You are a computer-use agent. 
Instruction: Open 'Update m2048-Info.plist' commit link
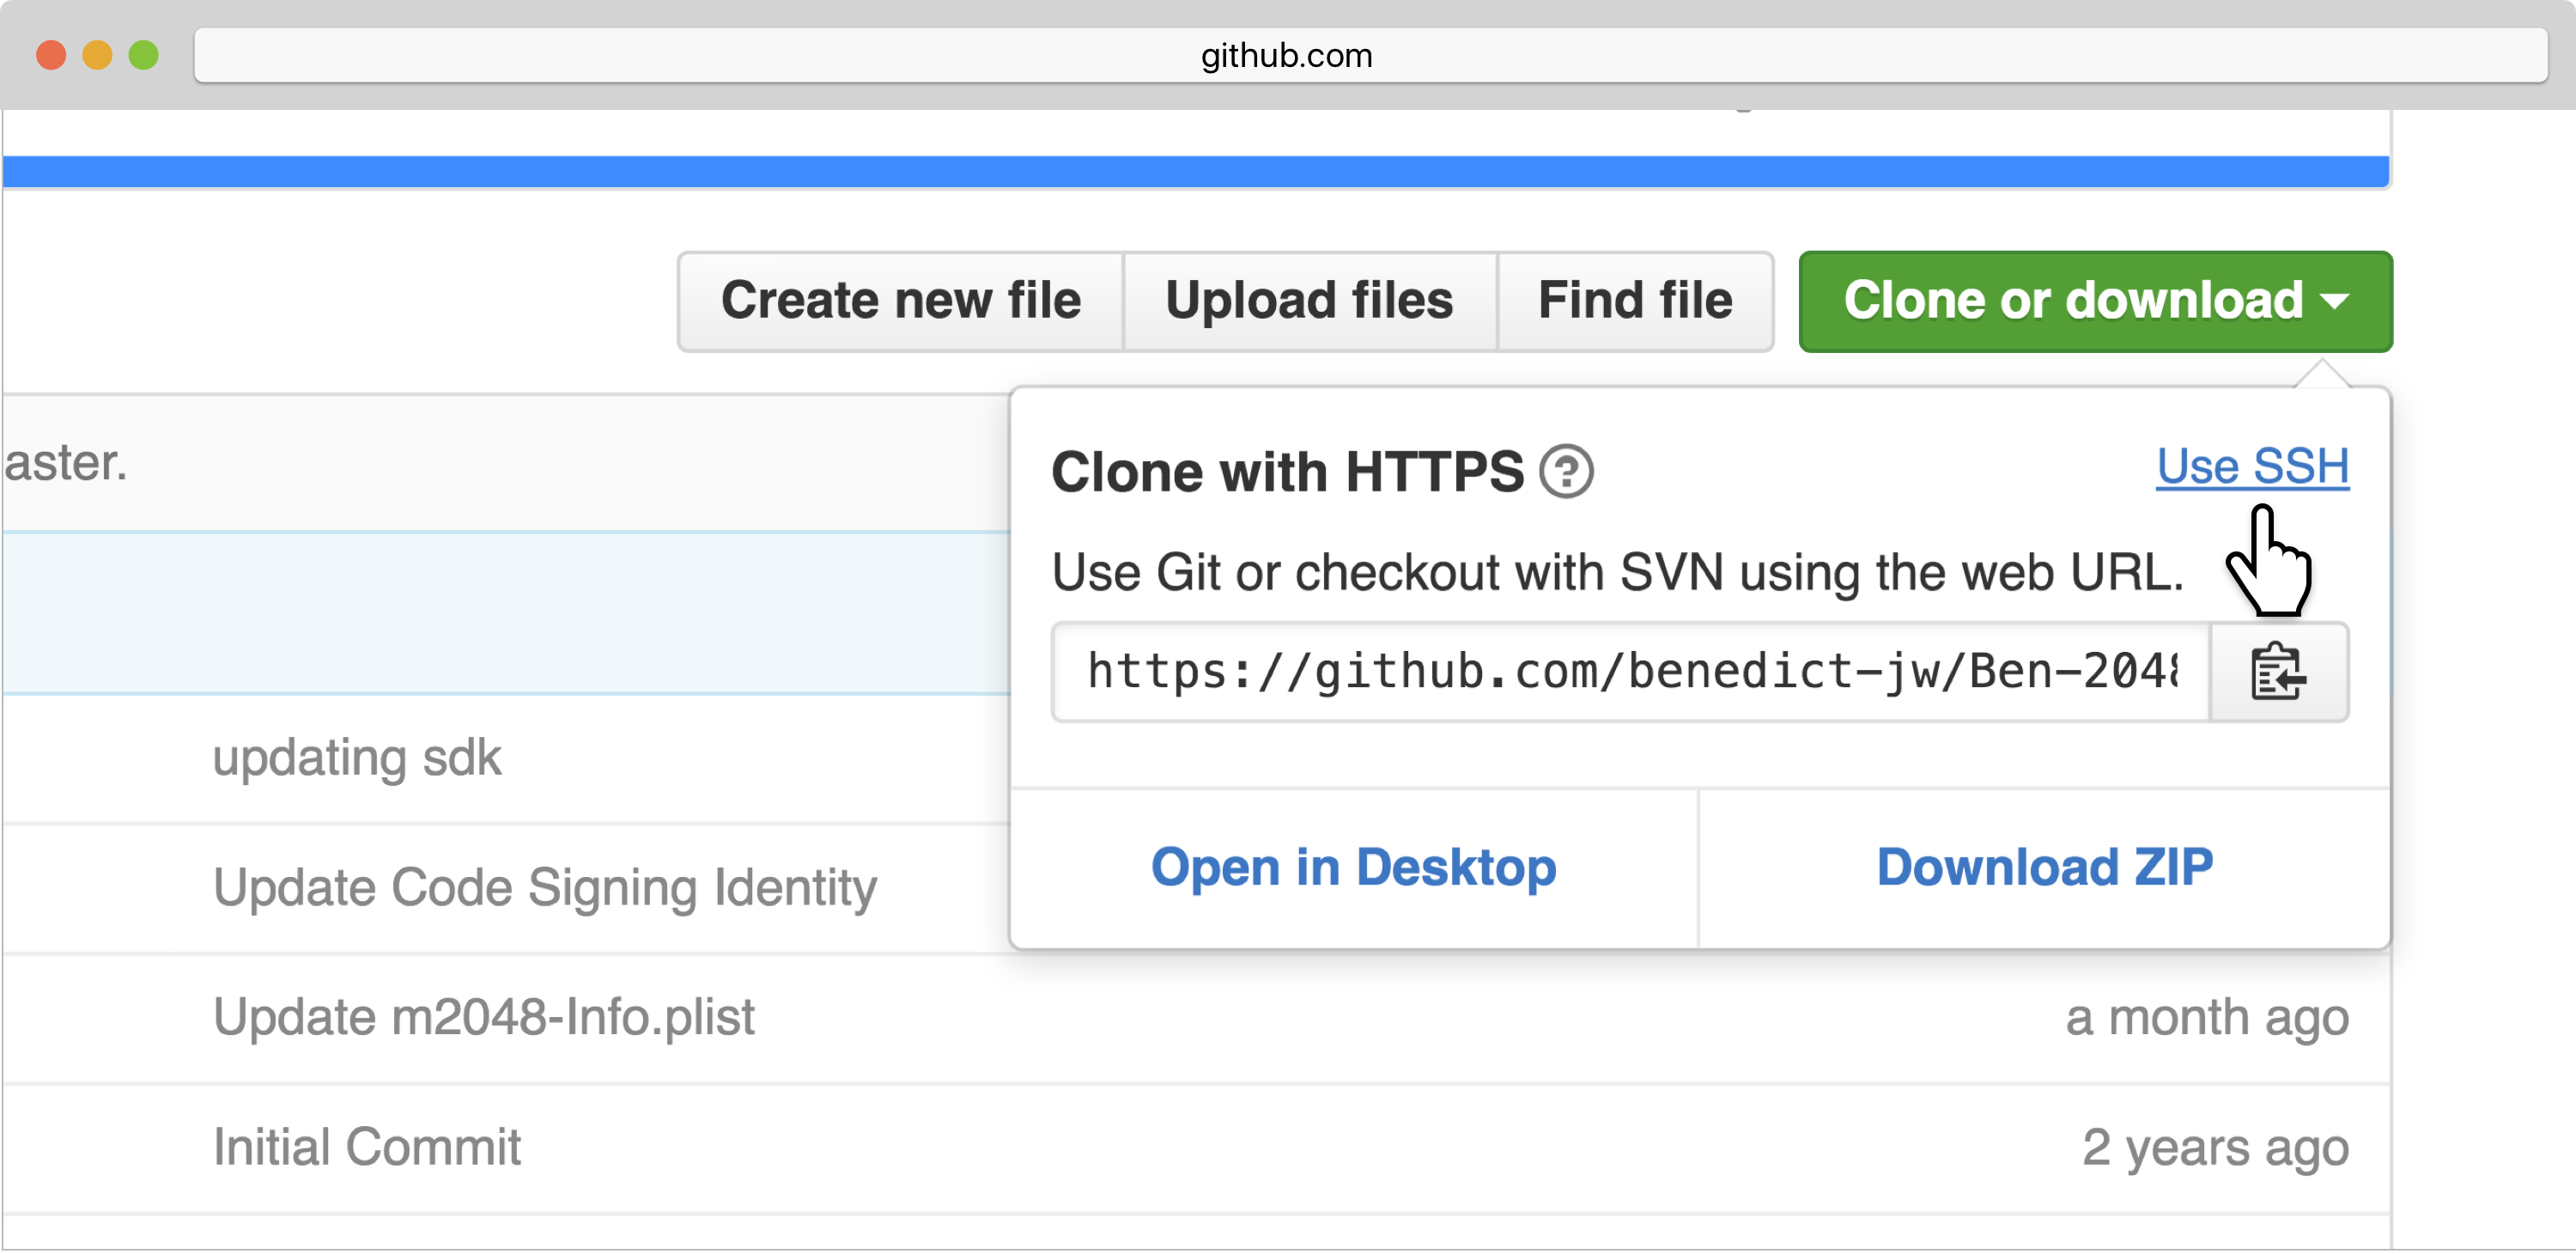pos(484,1018)
